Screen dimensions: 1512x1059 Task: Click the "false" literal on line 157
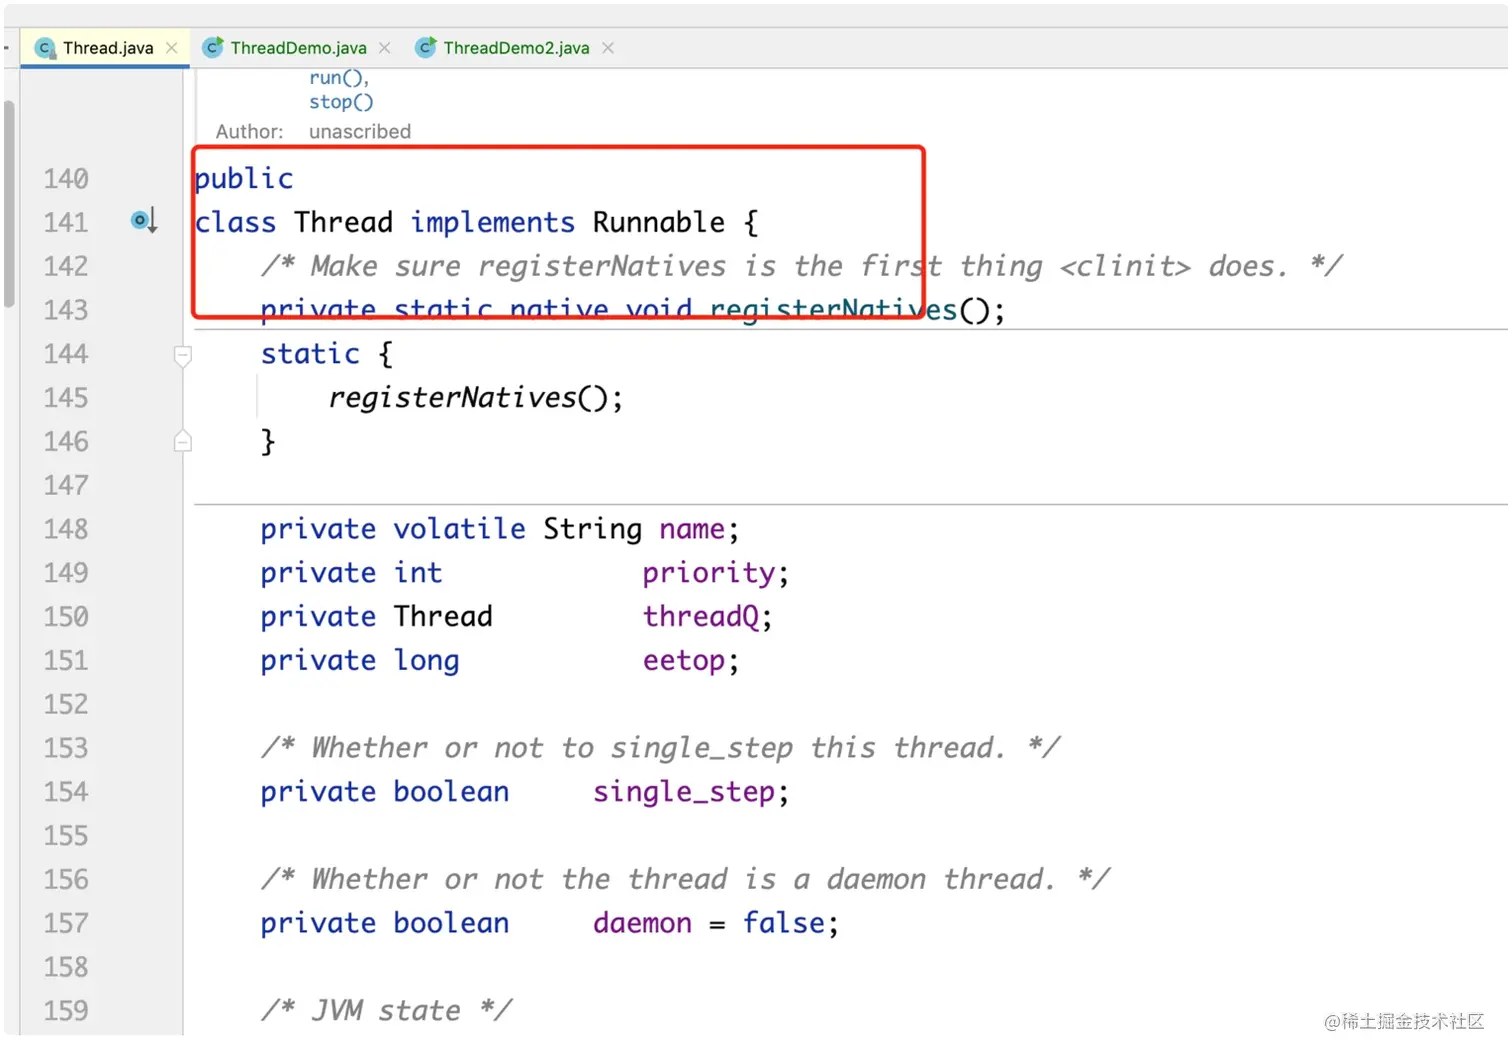(x=784, y=923)
